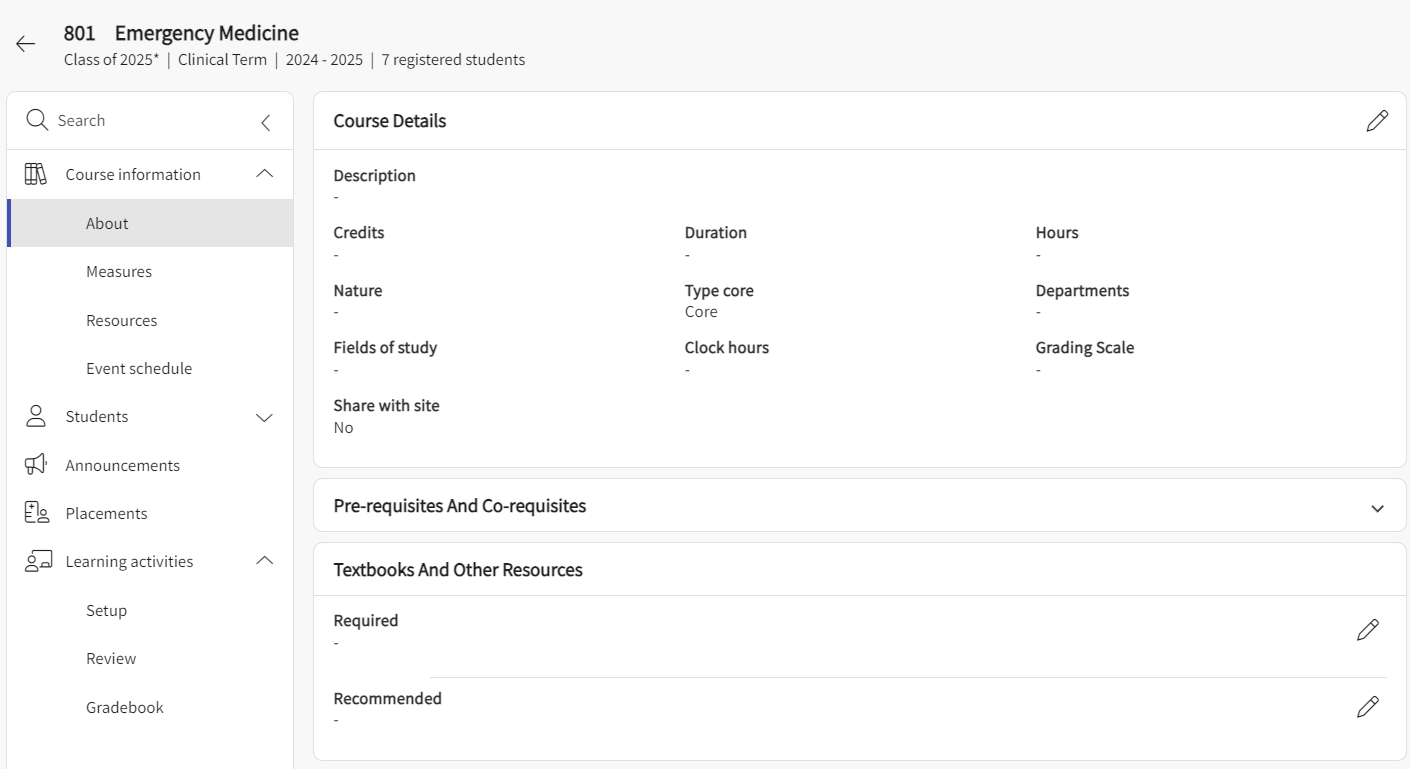Screen dimensions: 1410x769
Task: Click the search magnifier icon
Action: point(37,120)
